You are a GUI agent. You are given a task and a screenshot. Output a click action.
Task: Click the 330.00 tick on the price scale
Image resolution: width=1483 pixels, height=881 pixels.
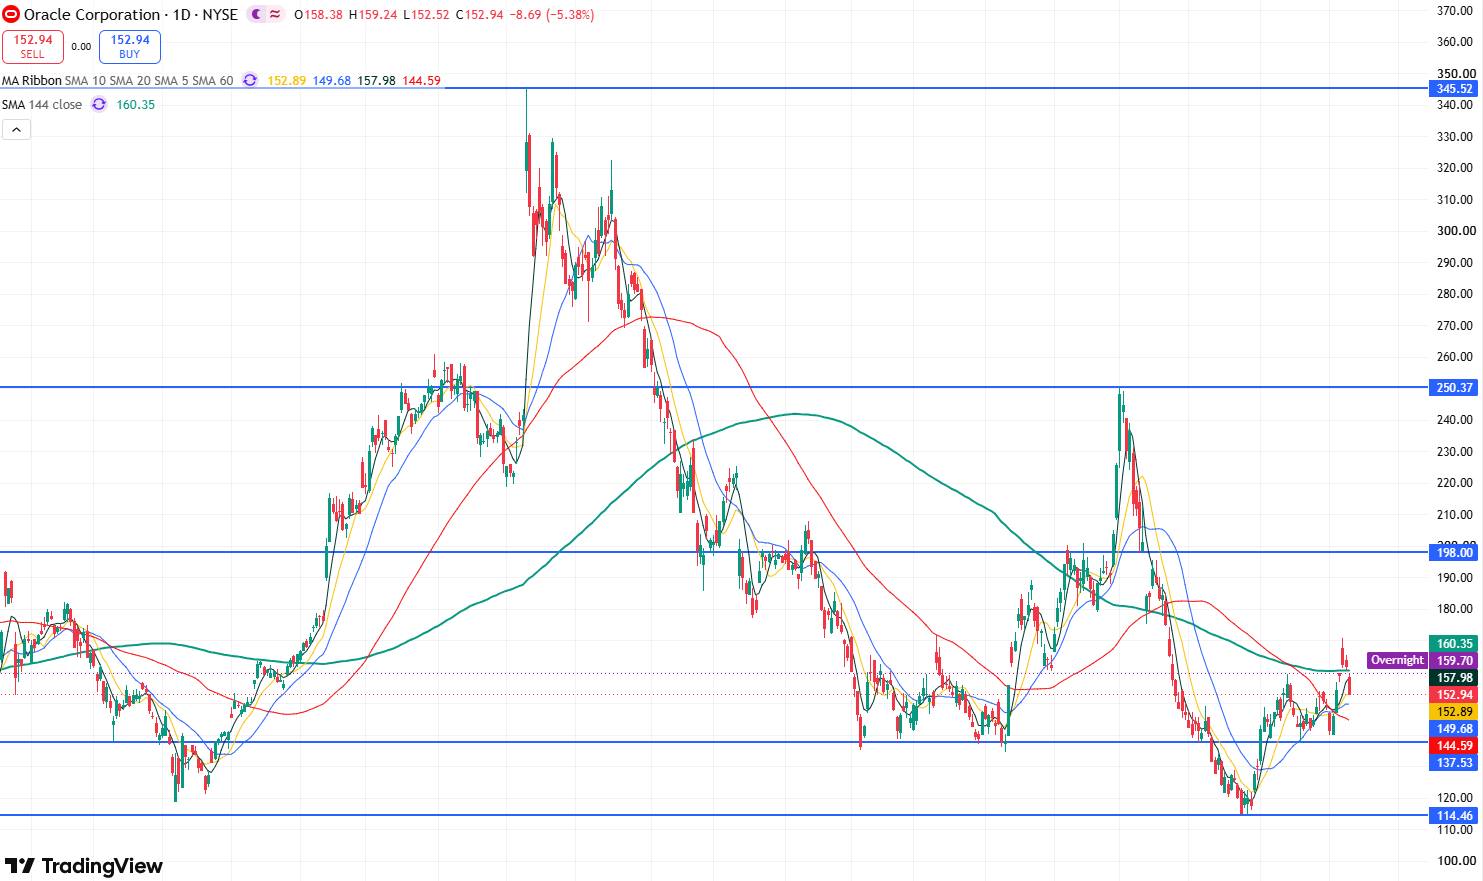coord(1455,136)
